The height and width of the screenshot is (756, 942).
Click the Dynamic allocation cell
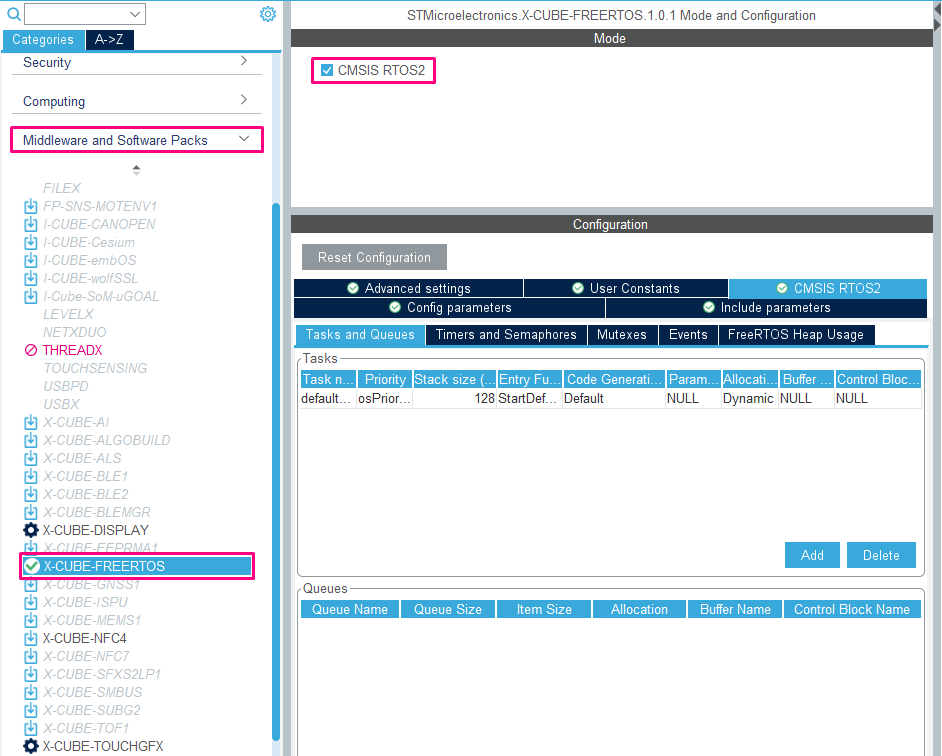[749, 398]
